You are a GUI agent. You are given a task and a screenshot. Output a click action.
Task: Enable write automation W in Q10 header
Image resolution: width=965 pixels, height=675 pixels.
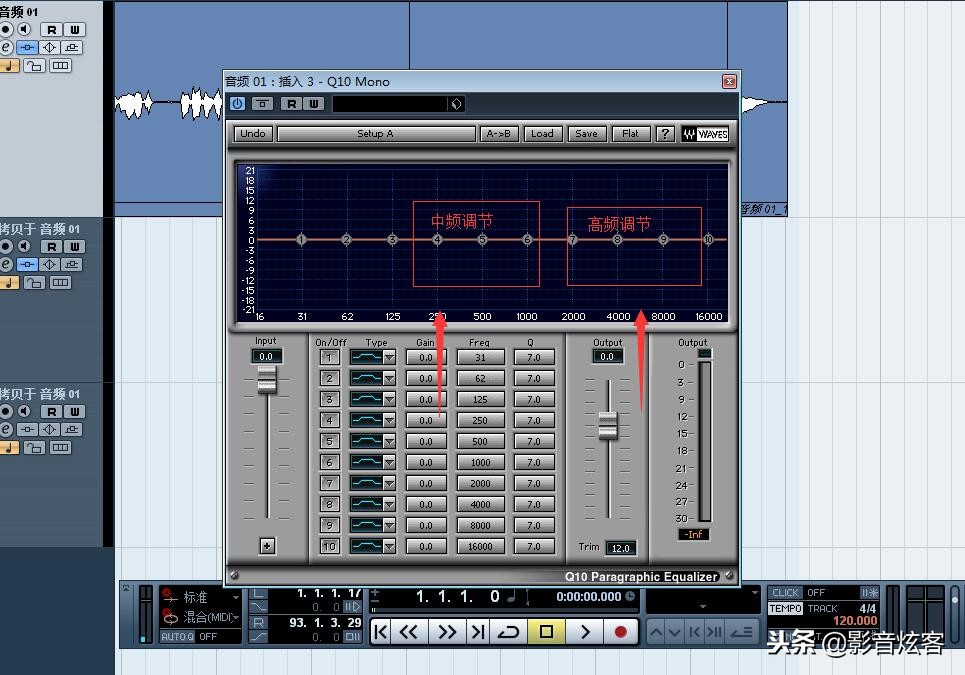tap(313, 104)
